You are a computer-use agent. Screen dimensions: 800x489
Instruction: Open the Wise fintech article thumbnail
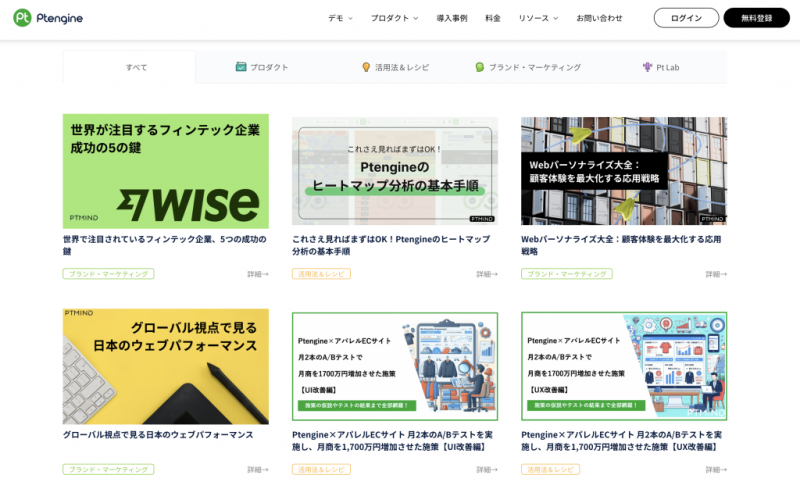click(166, 171)
